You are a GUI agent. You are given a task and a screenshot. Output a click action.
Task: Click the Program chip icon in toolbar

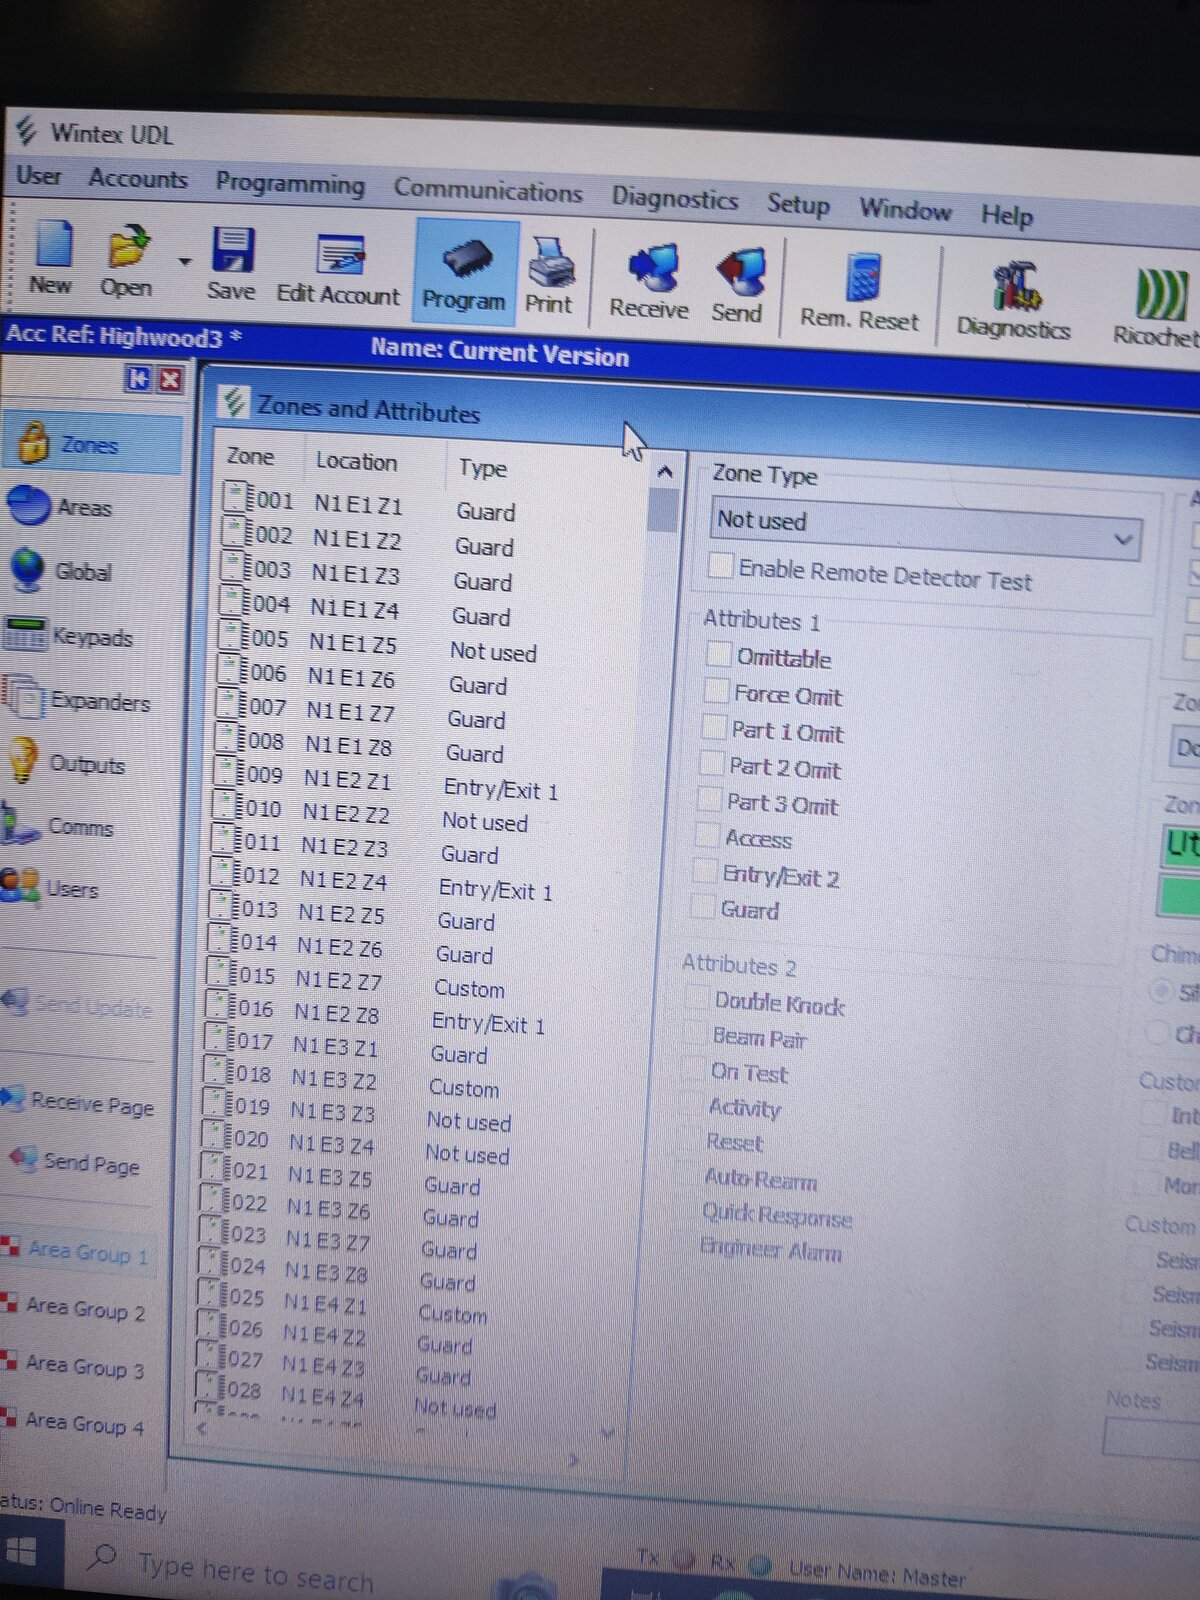(x=465, y=262)
